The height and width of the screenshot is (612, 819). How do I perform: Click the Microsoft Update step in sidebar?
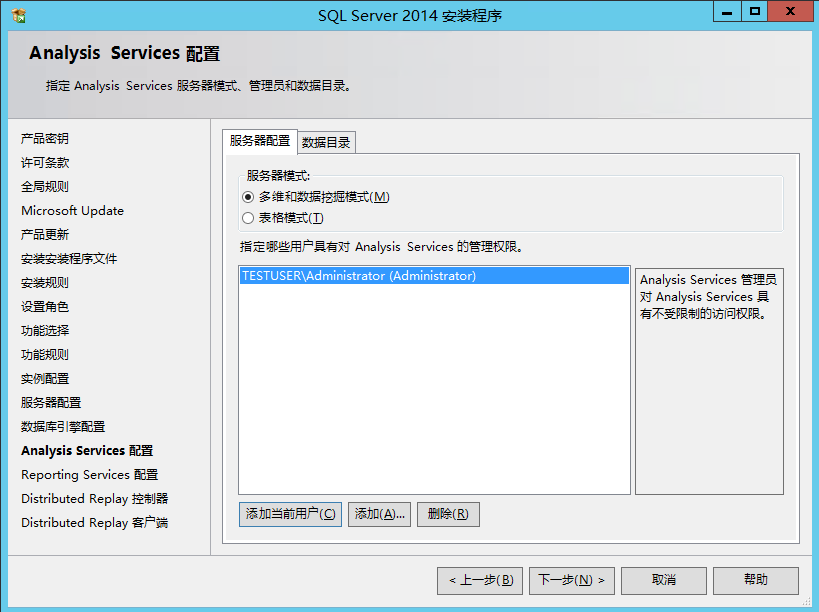pyautogui.click(x=73, y=210)
